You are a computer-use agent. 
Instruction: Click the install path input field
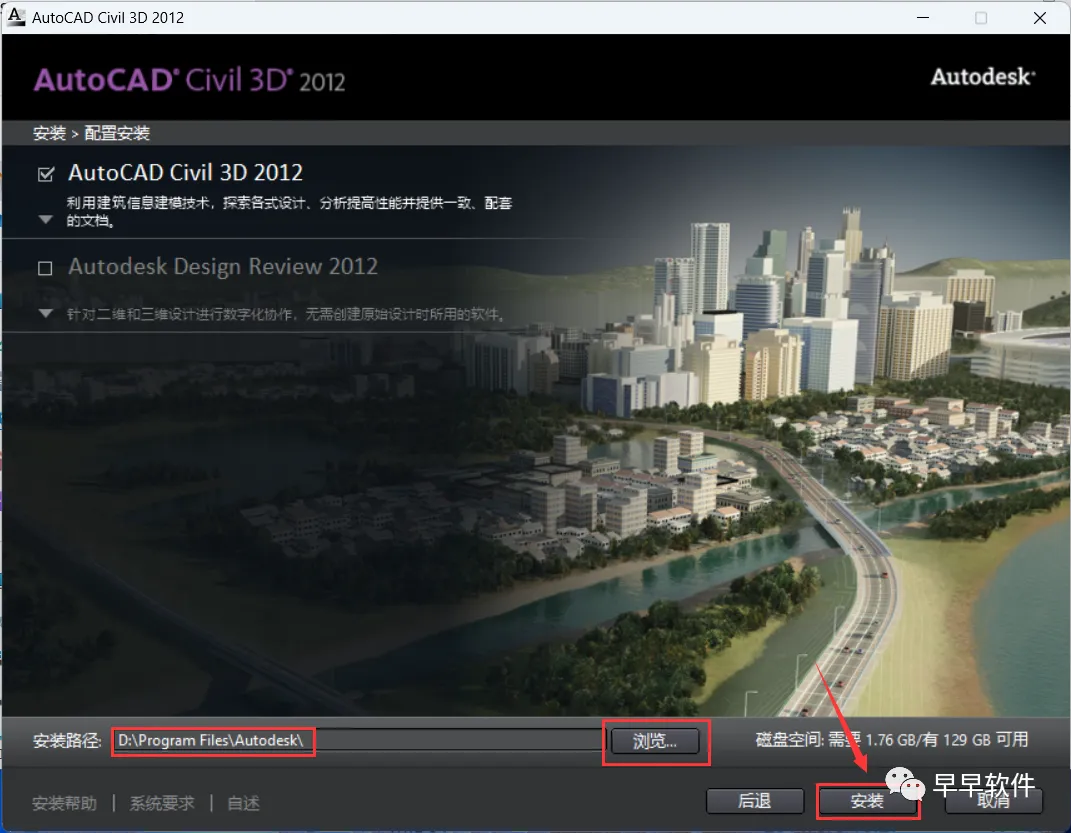359,741
